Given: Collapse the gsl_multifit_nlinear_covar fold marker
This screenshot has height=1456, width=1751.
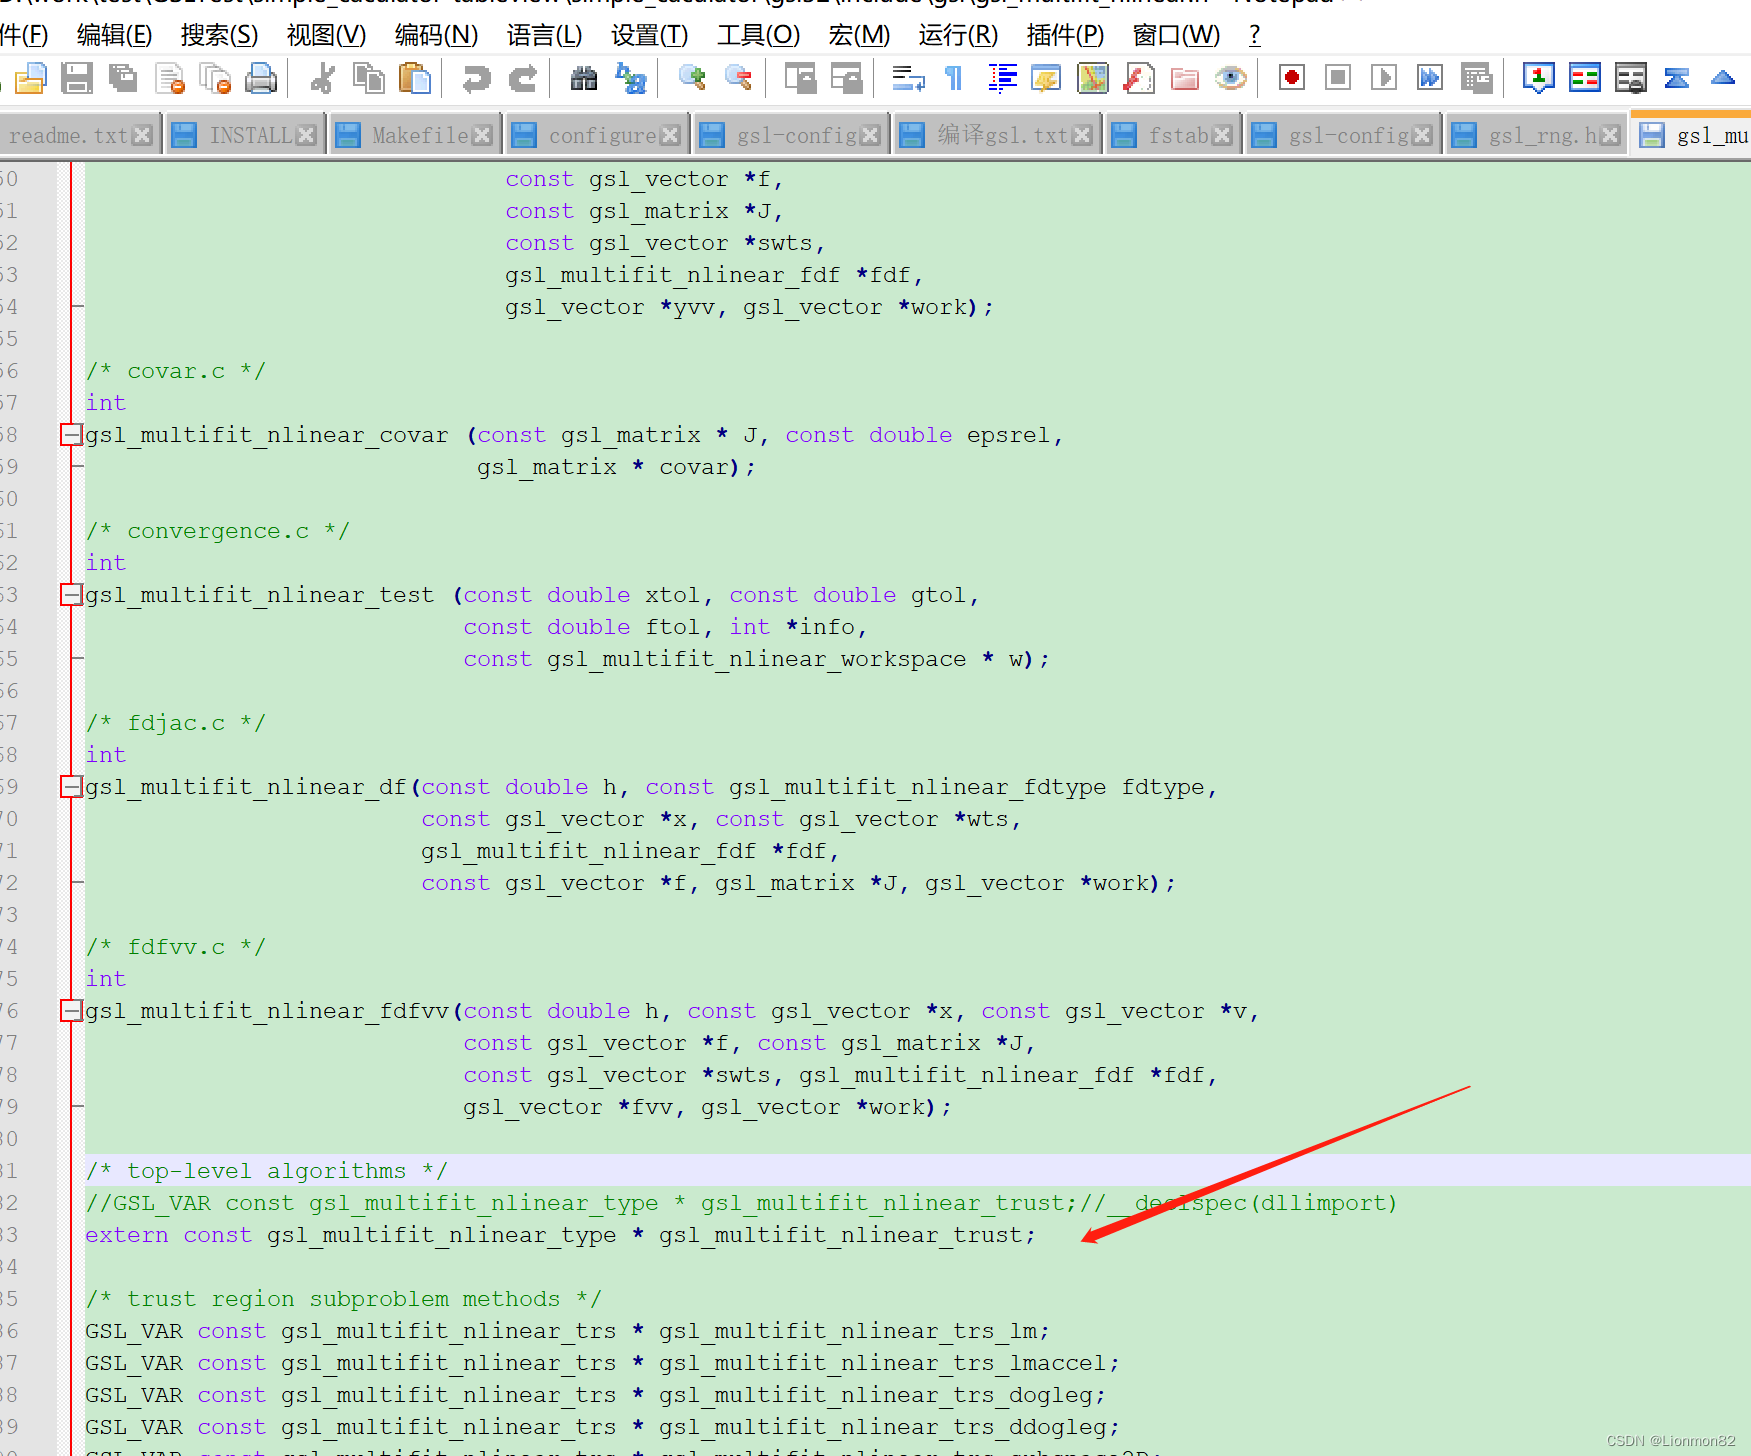Looking at the screenshot, I should coord(71,434).
